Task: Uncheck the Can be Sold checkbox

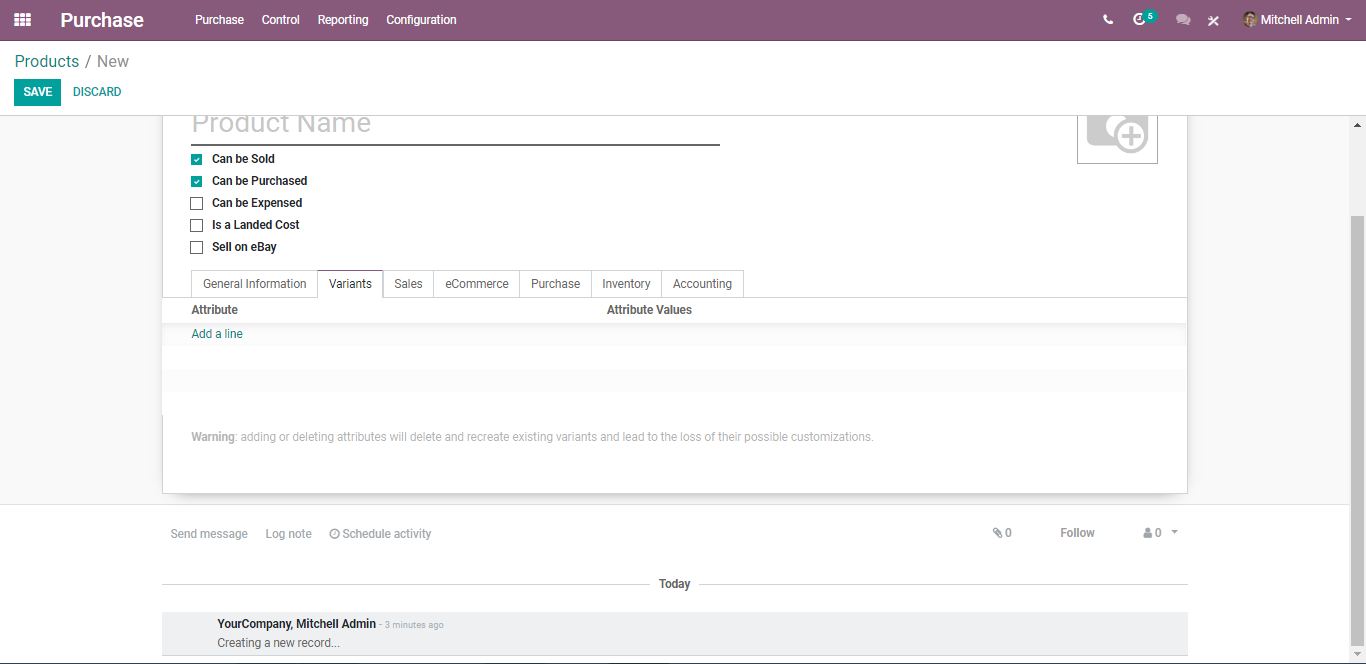Action: pos(197,159)
